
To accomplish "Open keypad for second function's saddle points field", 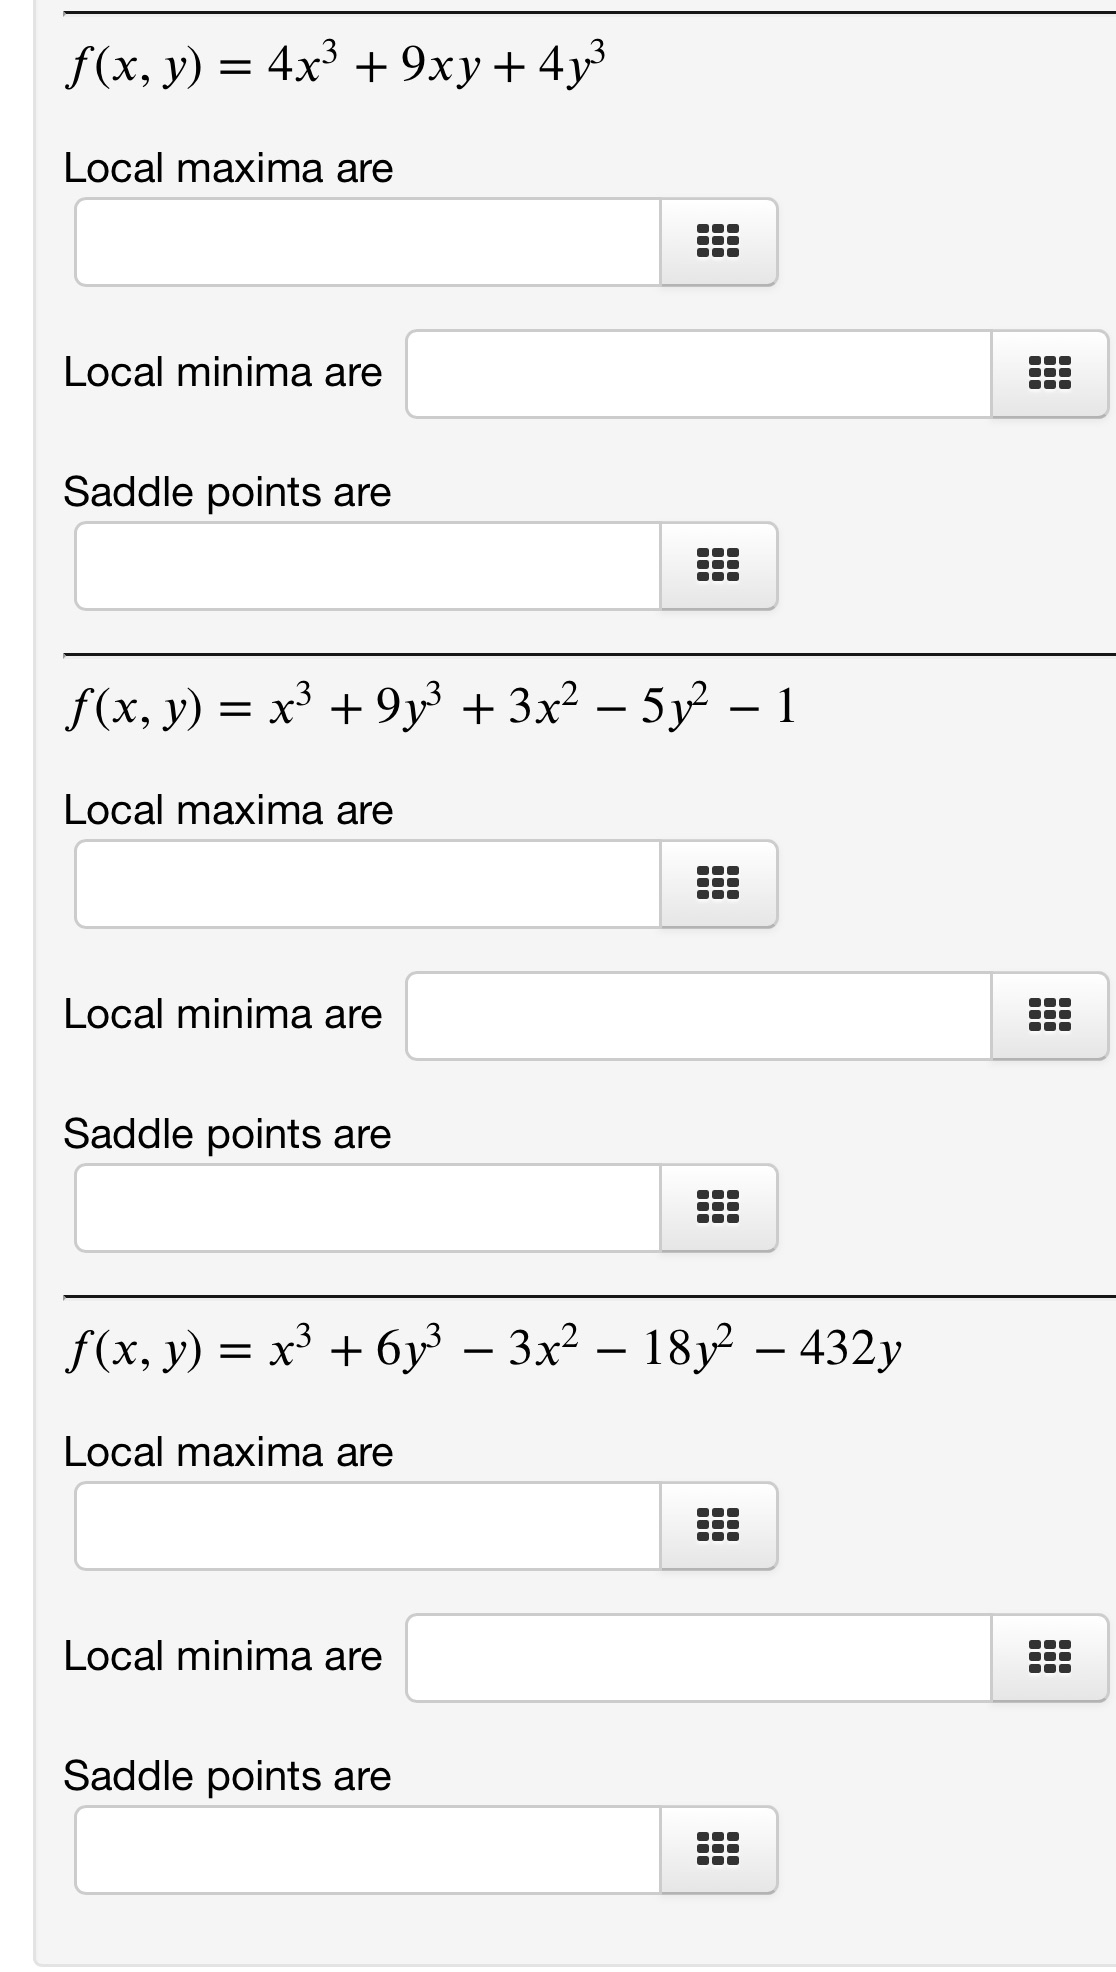I will click(x=719, y=1208).
